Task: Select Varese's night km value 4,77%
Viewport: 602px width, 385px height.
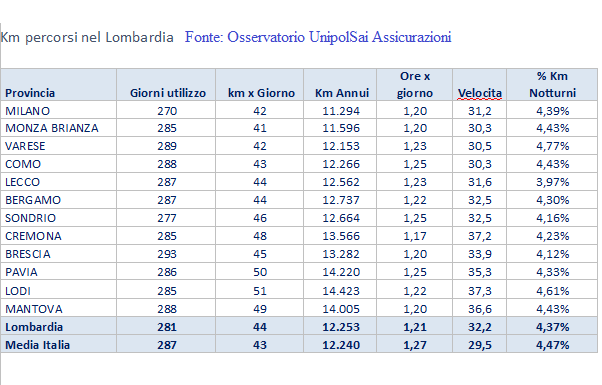Action: 552,146
